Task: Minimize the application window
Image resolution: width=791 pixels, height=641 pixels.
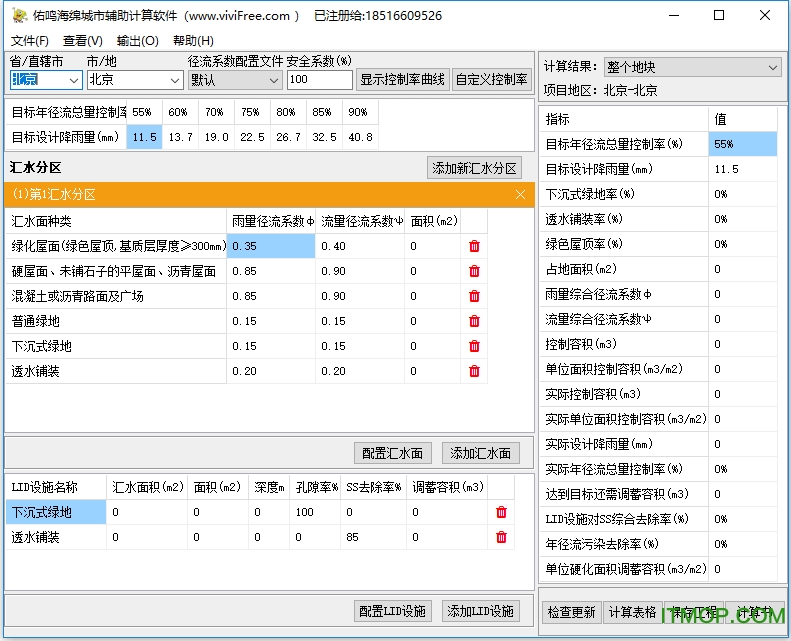Action: click(x=674, y=16)
